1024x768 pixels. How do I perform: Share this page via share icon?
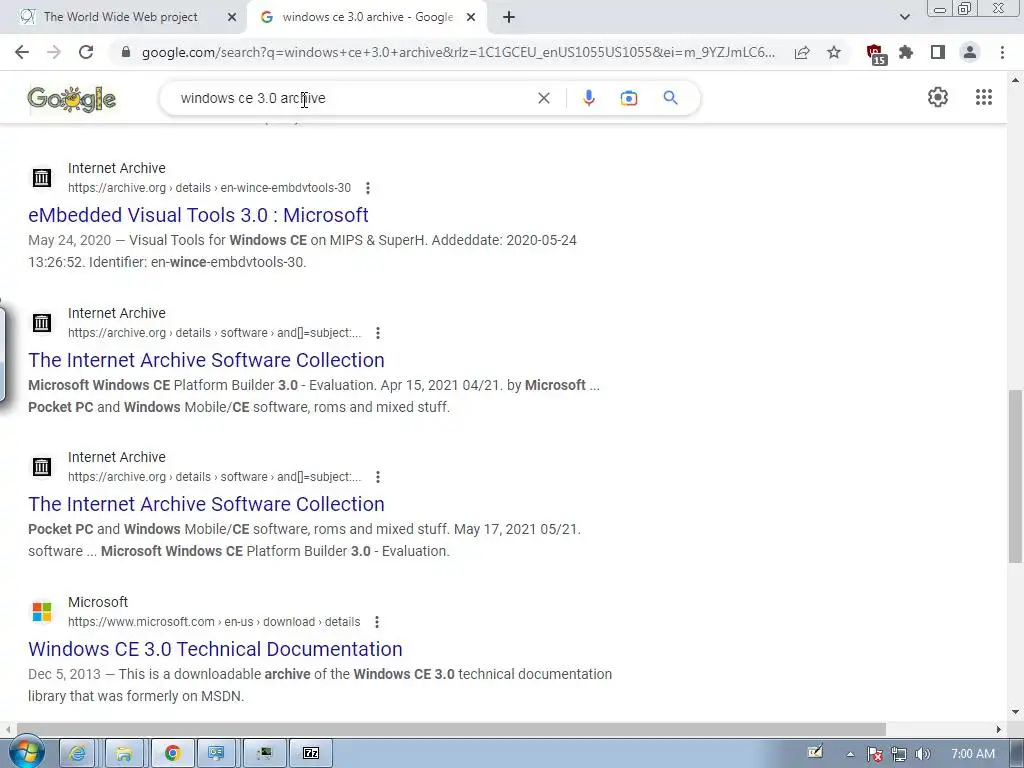click(802, 52)
